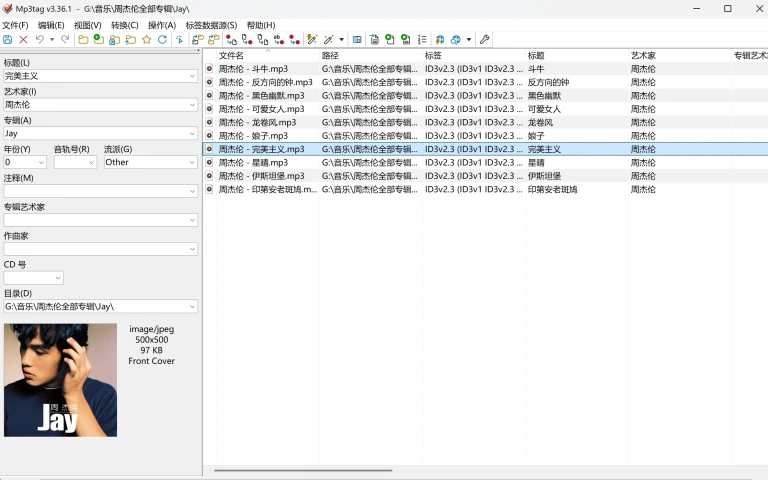Click the Select all files cursor icon
Viewport: 768px width, 480px height.
pyautogui.click(x=180, y=40)
